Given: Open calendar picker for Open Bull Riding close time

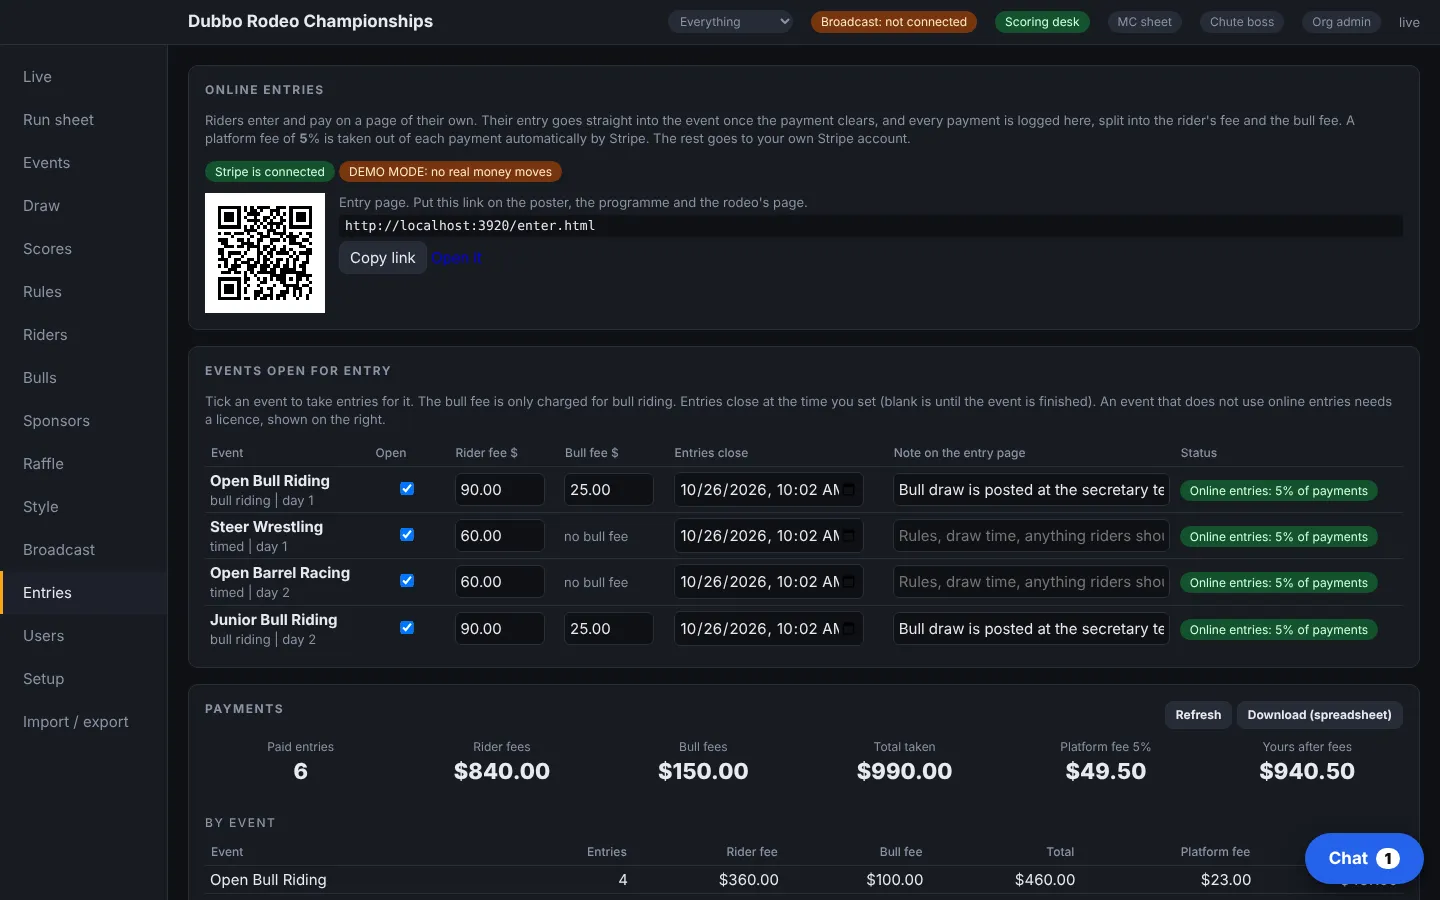Looking at the screenshot, I should 849,490.
